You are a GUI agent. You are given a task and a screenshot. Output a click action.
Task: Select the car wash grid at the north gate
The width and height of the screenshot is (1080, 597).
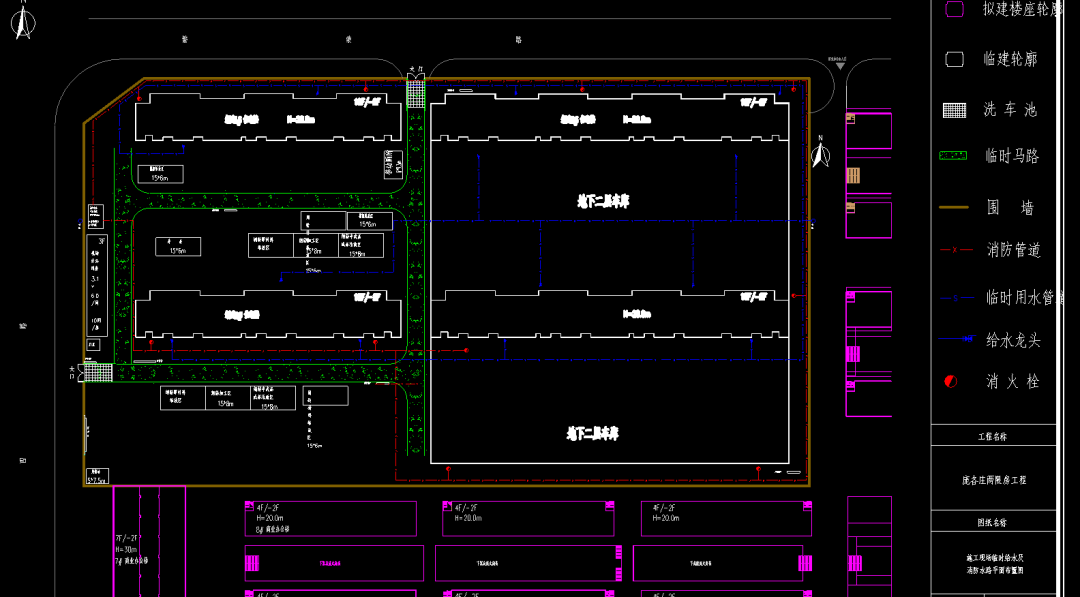tap(416, 92)
